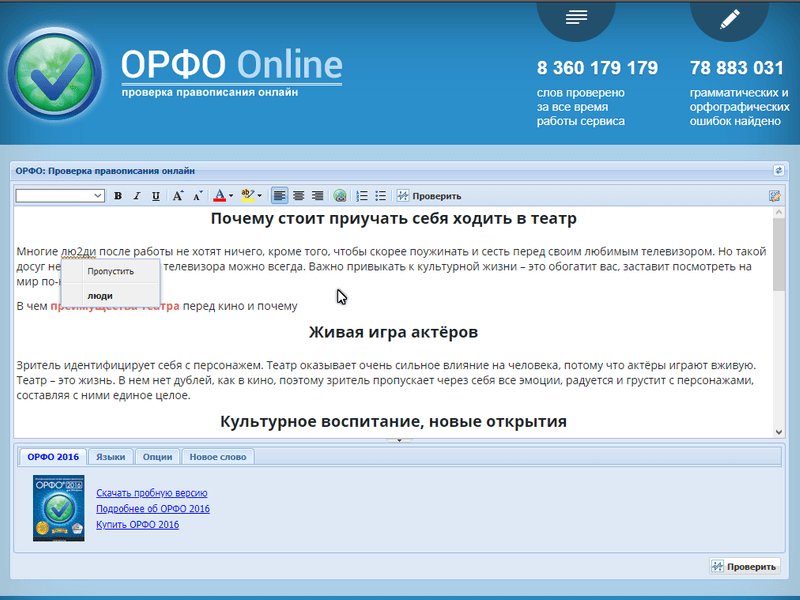The image size is (800, 600).
Task: Toggle bold formatting
Action: [118, 196]
